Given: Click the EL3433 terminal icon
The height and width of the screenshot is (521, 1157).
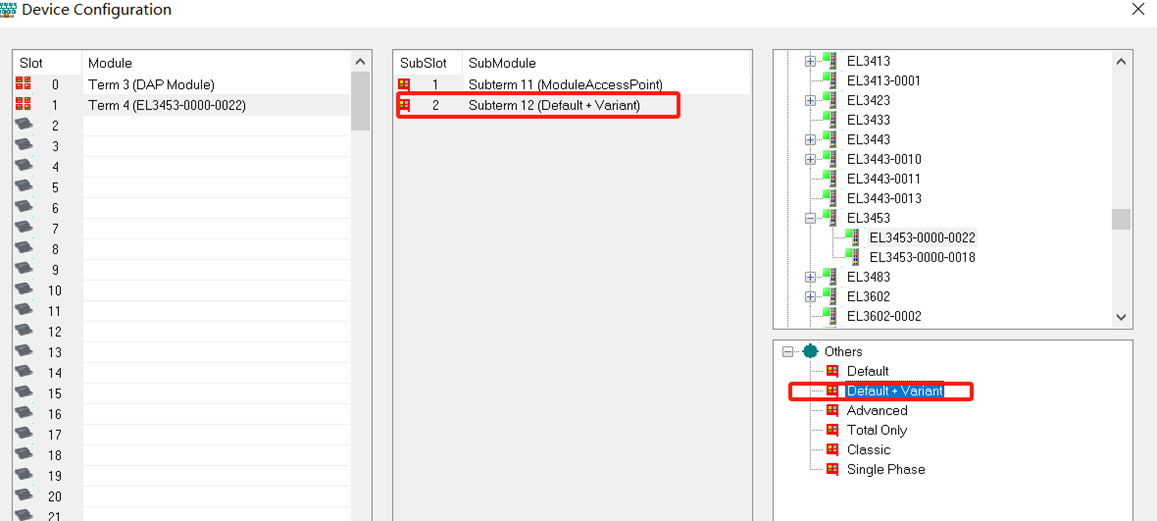Looking at the screenshot, I should (x=829, y=120).
